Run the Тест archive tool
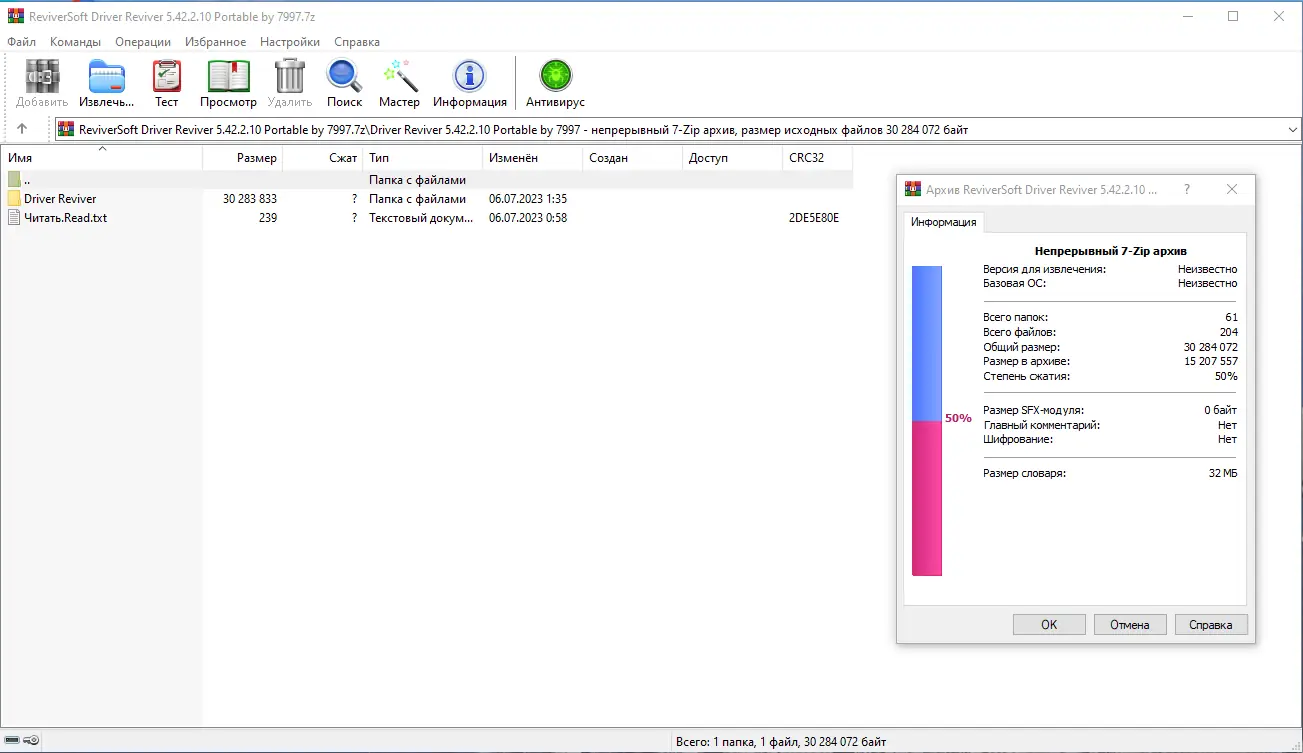The height and width of the screenshot is (753, 1303). pos(166,82)
